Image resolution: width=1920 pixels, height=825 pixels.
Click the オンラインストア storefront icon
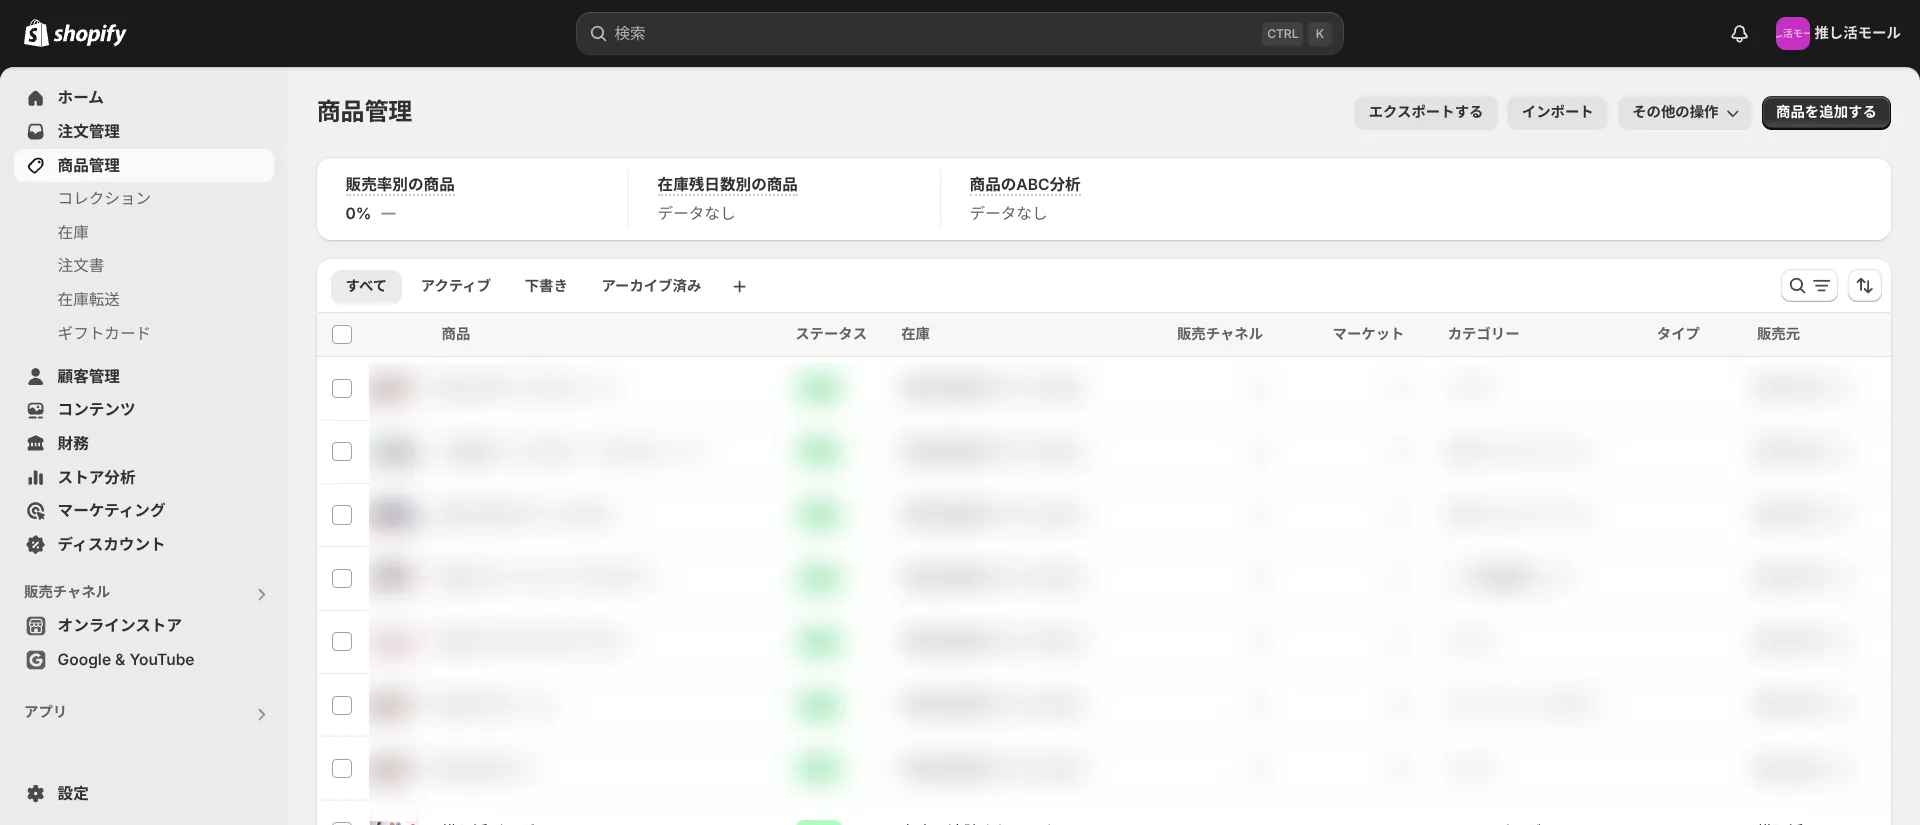click(36, 625)
